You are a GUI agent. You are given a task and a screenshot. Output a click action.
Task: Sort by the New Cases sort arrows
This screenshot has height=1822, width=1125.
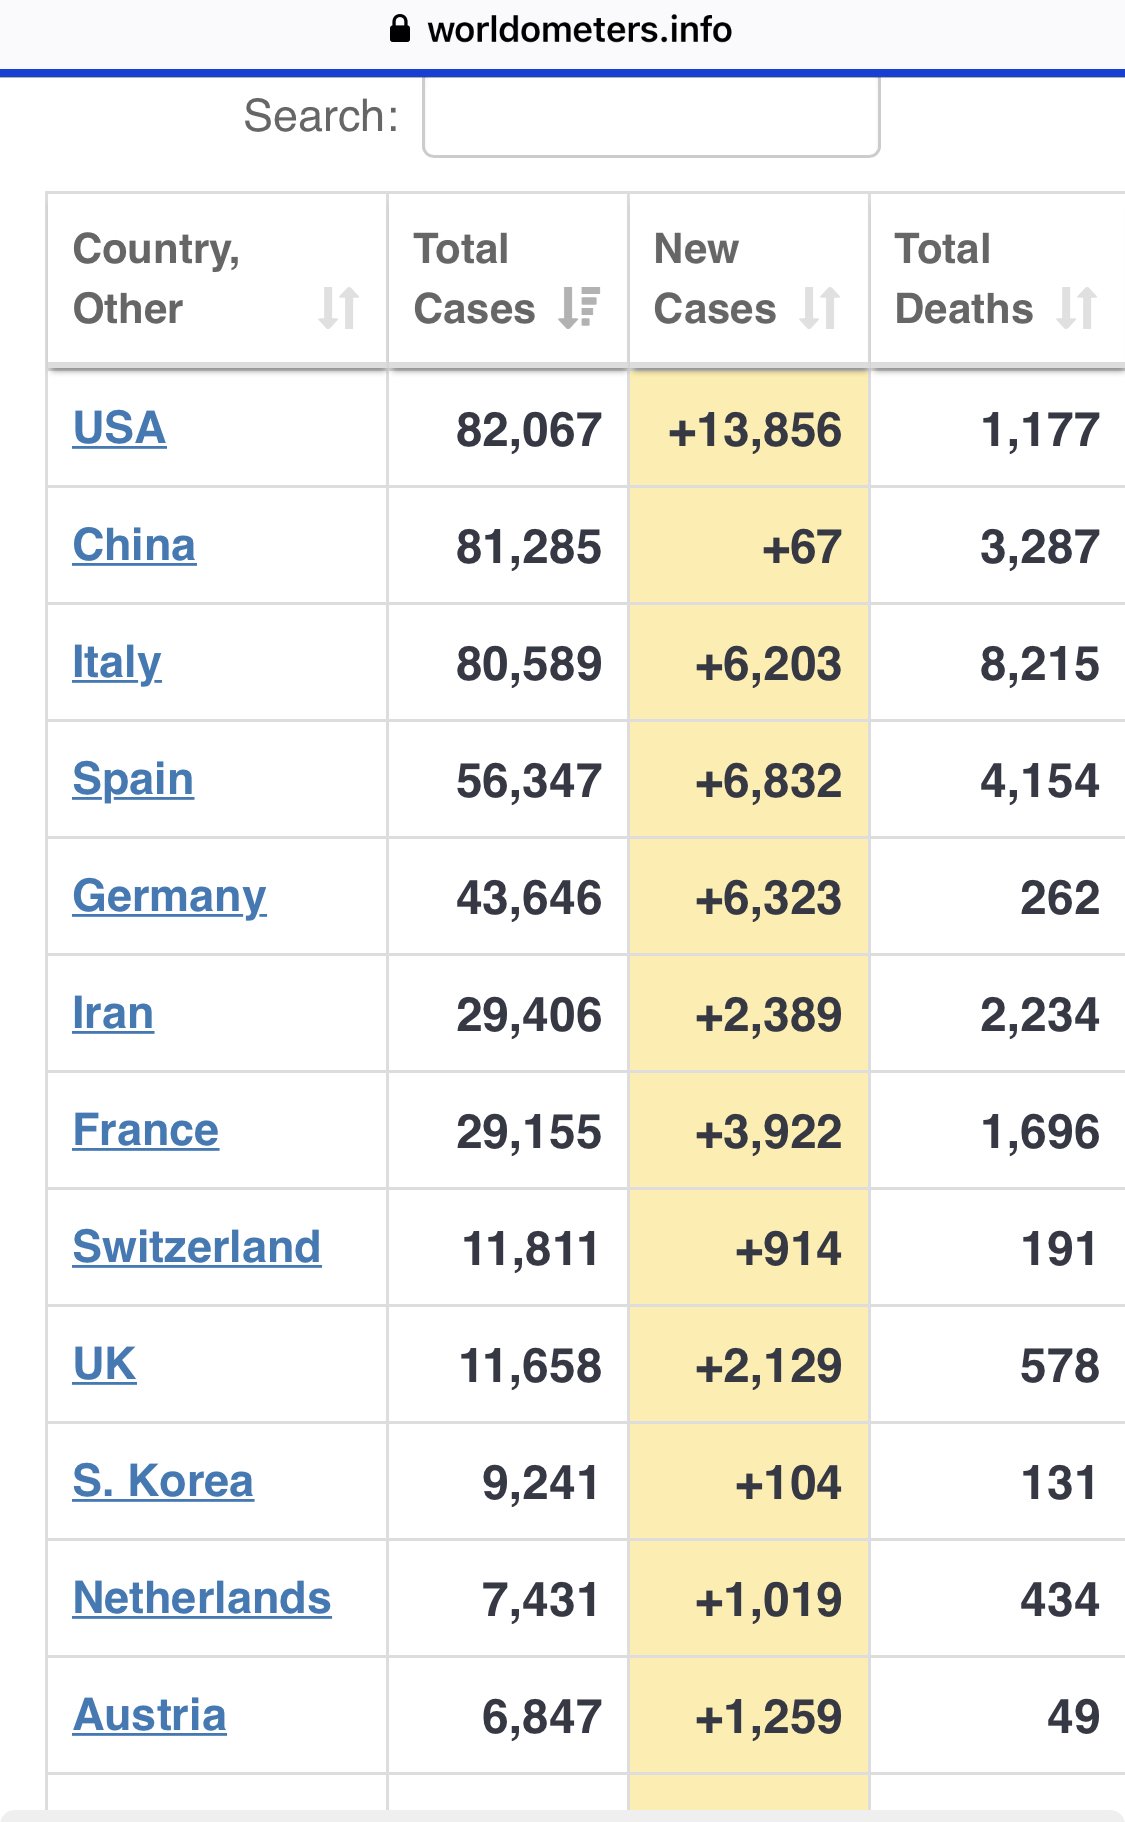[820, 308]
